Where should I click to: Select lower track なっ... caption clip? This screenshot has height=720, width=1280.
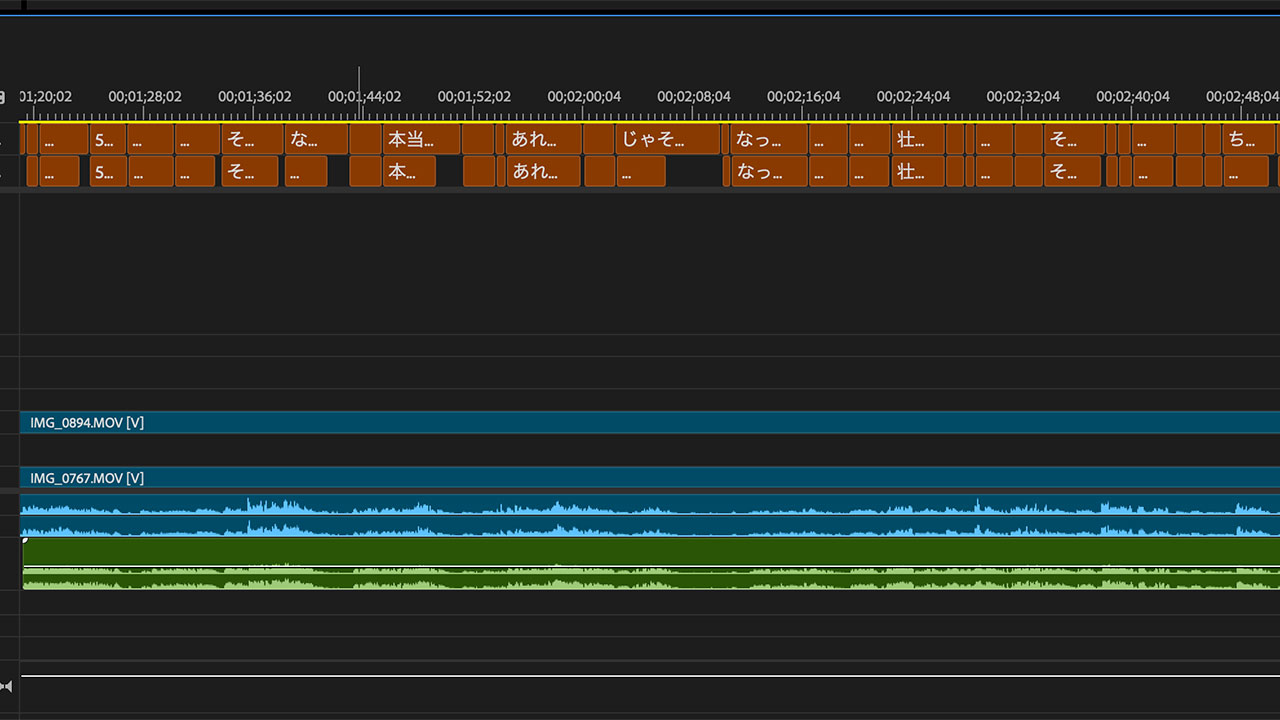point(768,171)
